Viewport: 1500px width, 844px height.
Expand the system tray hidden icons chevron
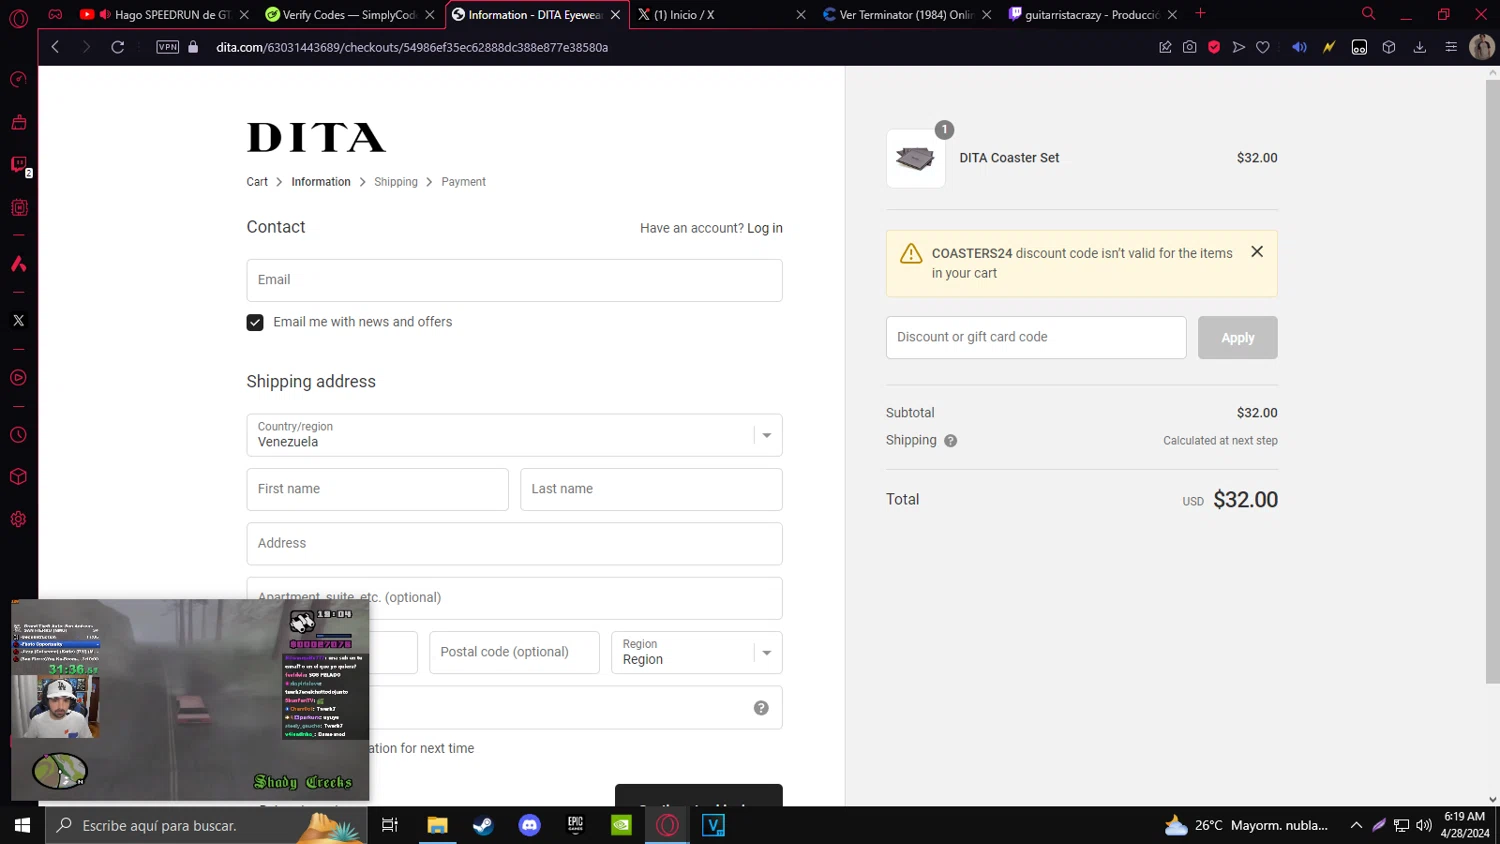[1356, 825]
